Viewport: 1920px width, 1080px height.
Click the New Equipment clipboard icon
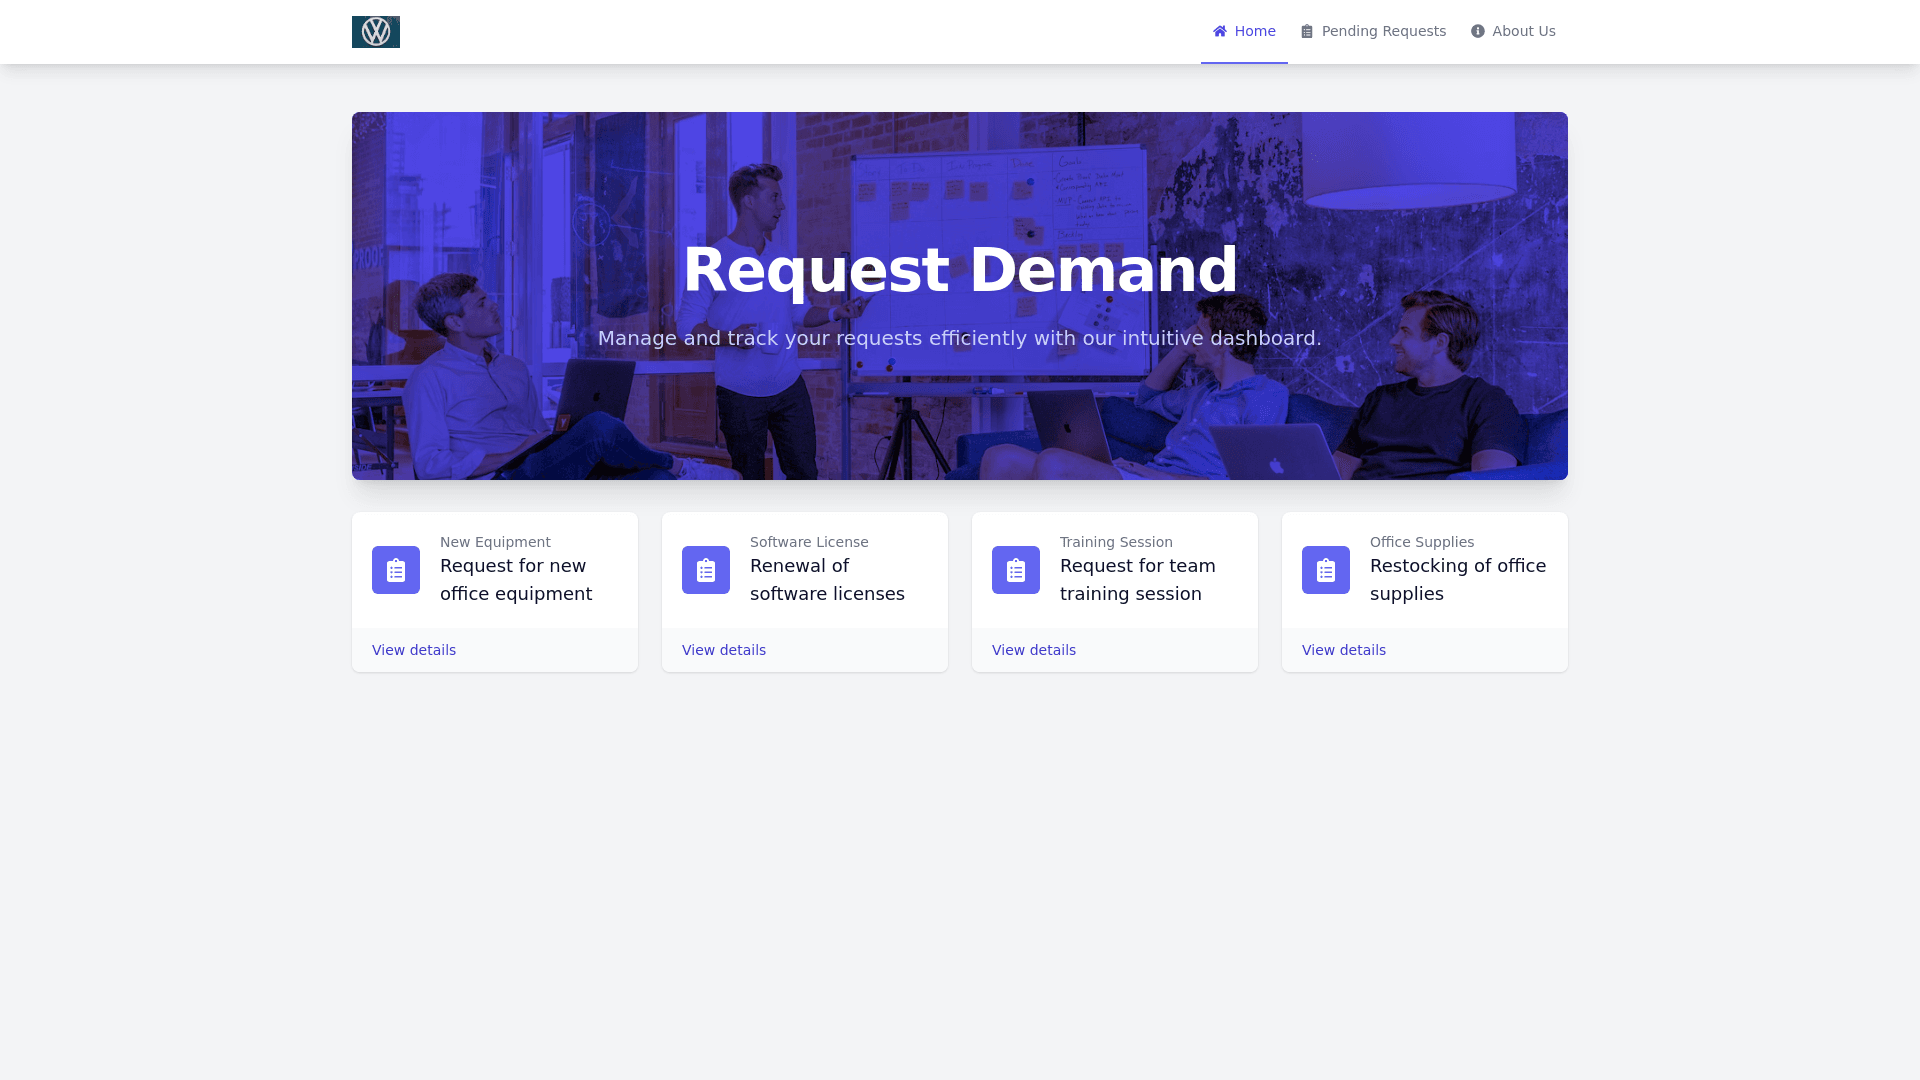click(396, 570)
